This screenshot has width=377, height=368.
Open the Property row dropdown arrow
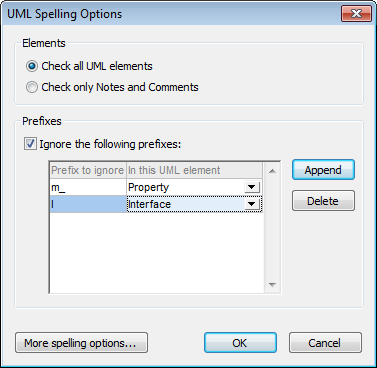tap(252, 187)
